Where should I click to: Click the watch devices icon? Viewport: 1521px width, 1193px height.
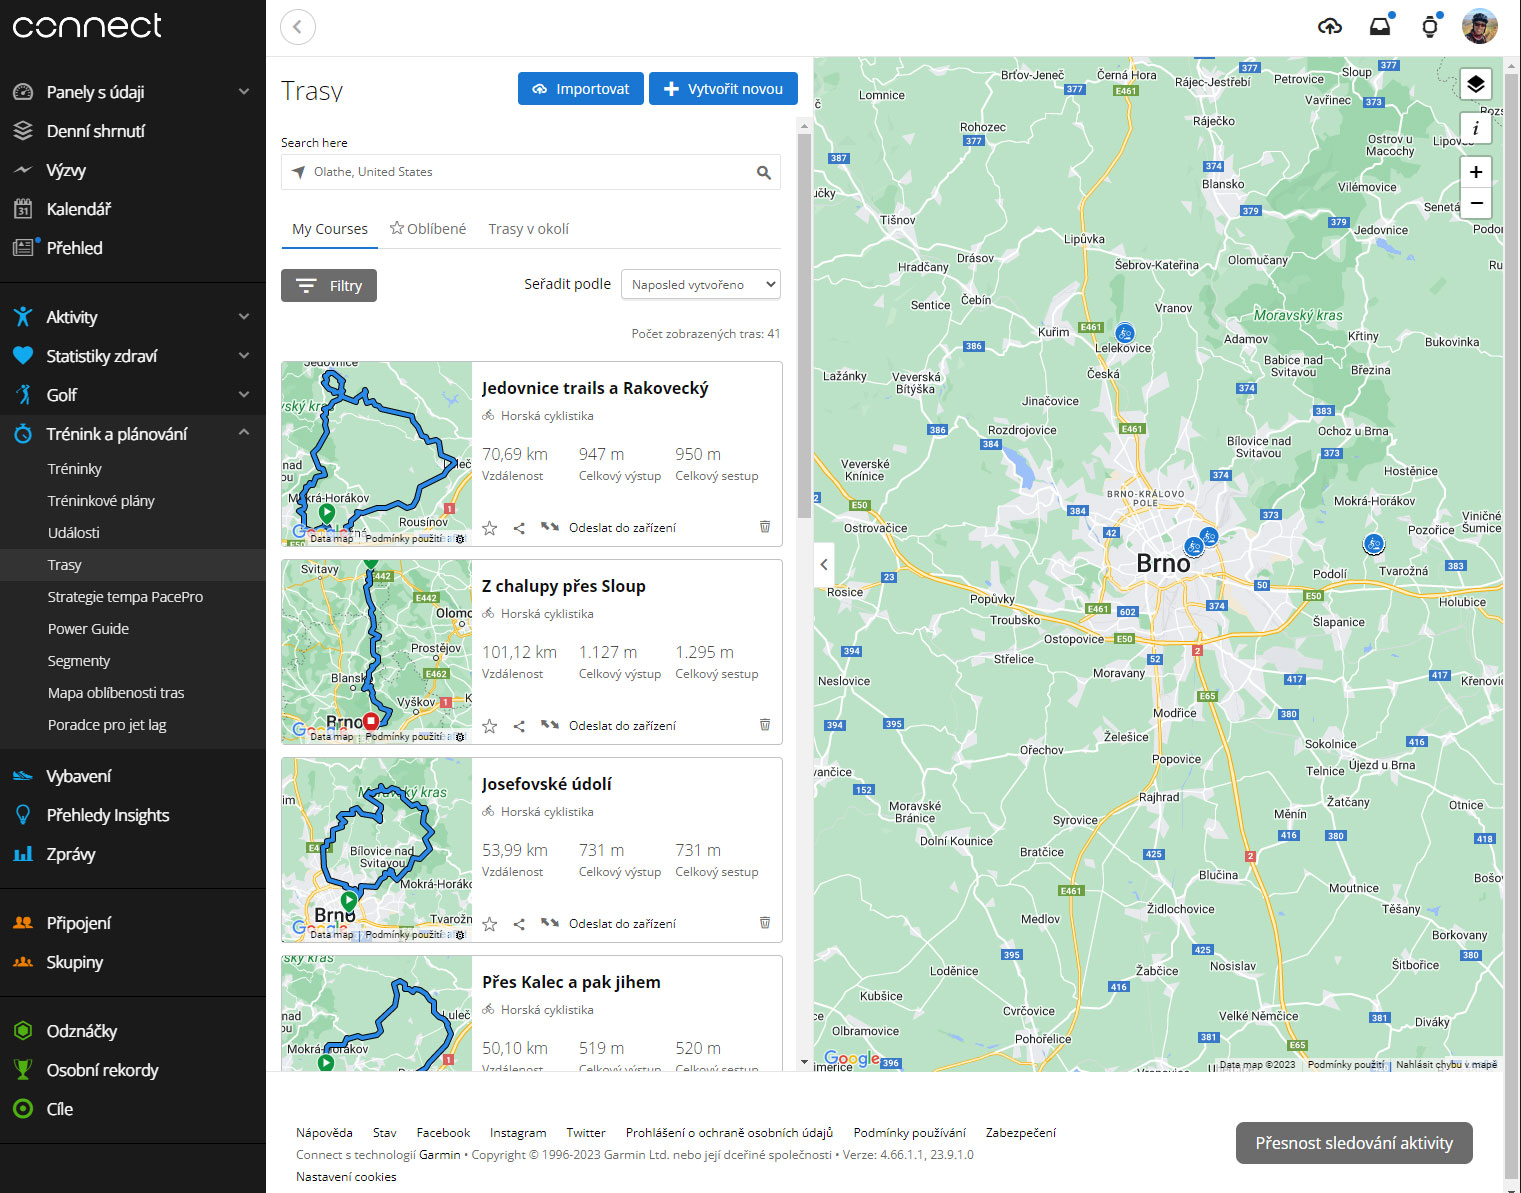pos(1430,27)
